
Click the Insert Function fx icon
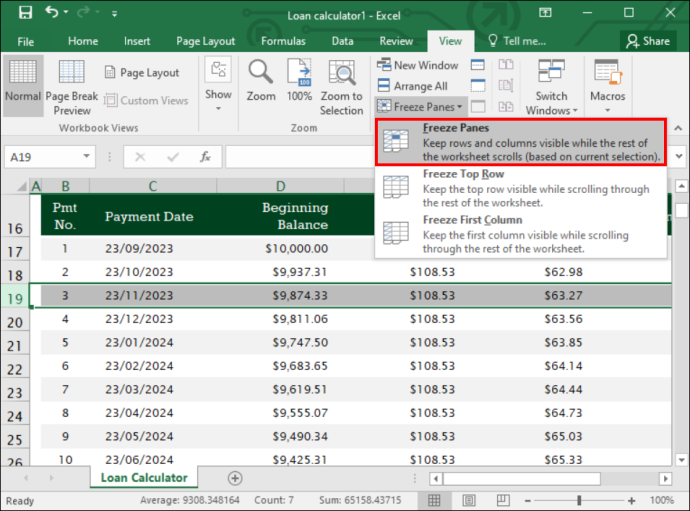click(x=205, y=157)
